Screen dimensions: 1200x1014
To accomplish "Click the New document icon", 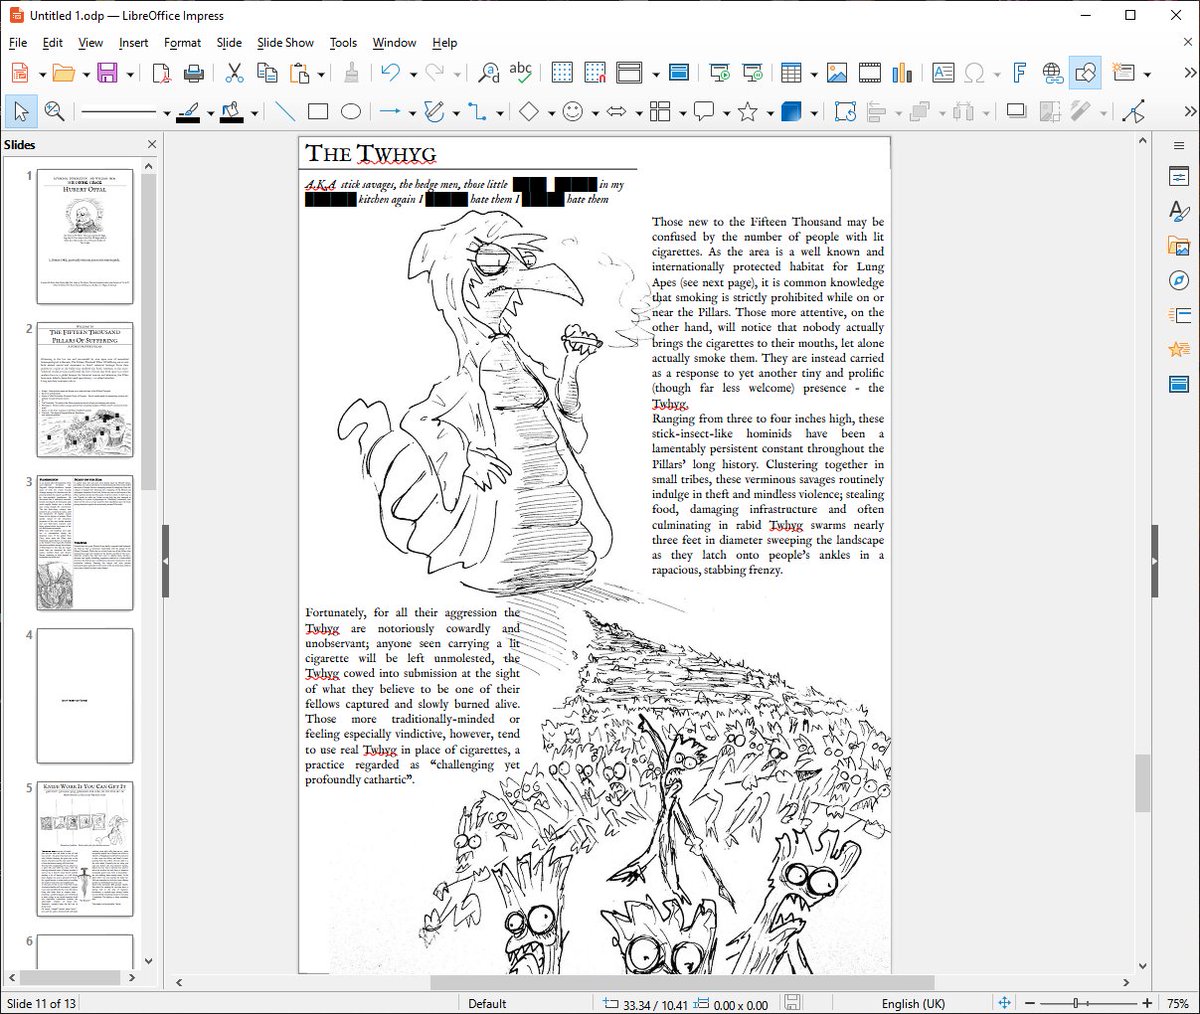I will coord(19,73).
